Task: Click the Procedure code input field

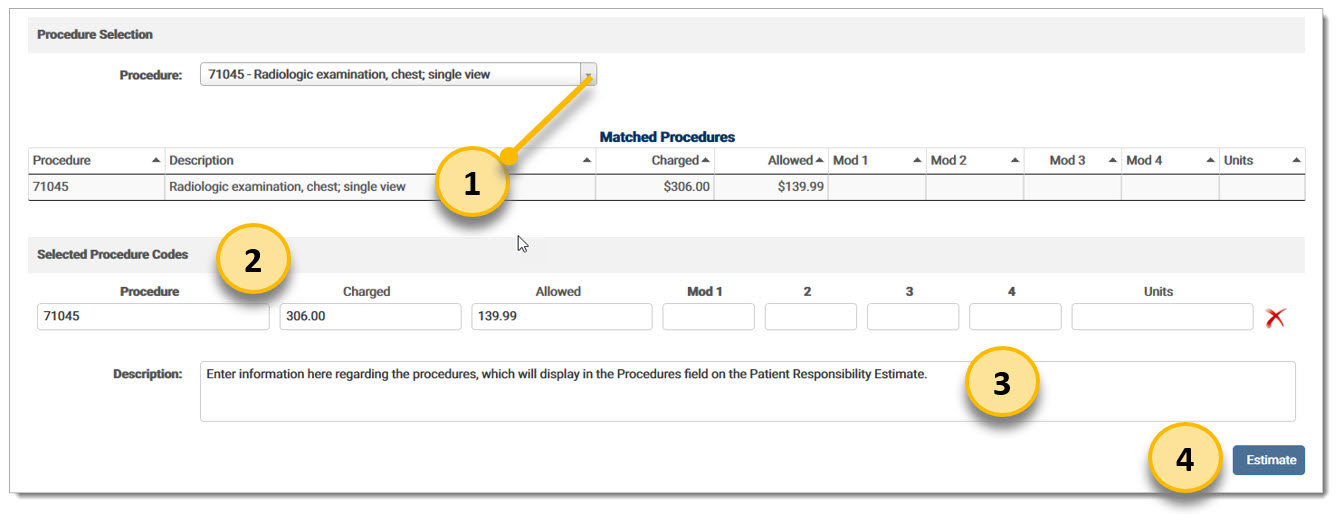Action: tap(152, 317)
